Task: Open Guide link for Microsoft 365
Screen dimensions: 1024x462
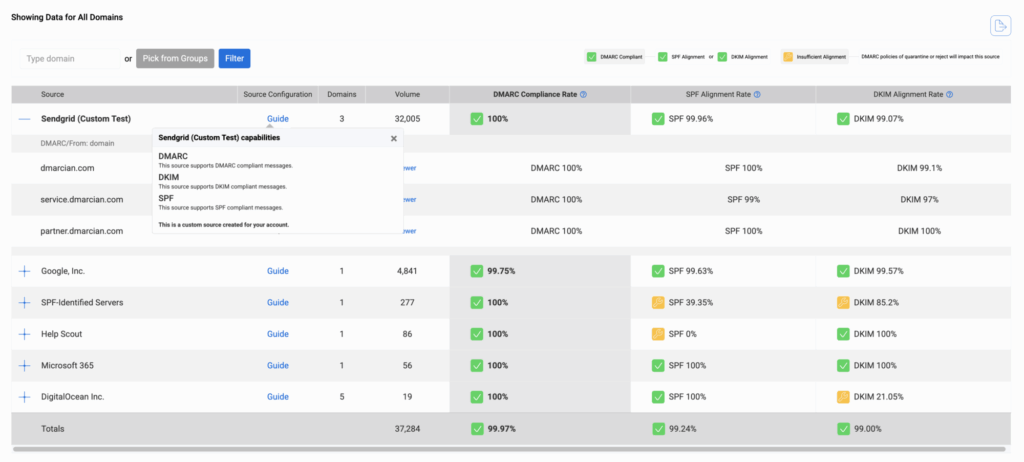Action: 278,365
